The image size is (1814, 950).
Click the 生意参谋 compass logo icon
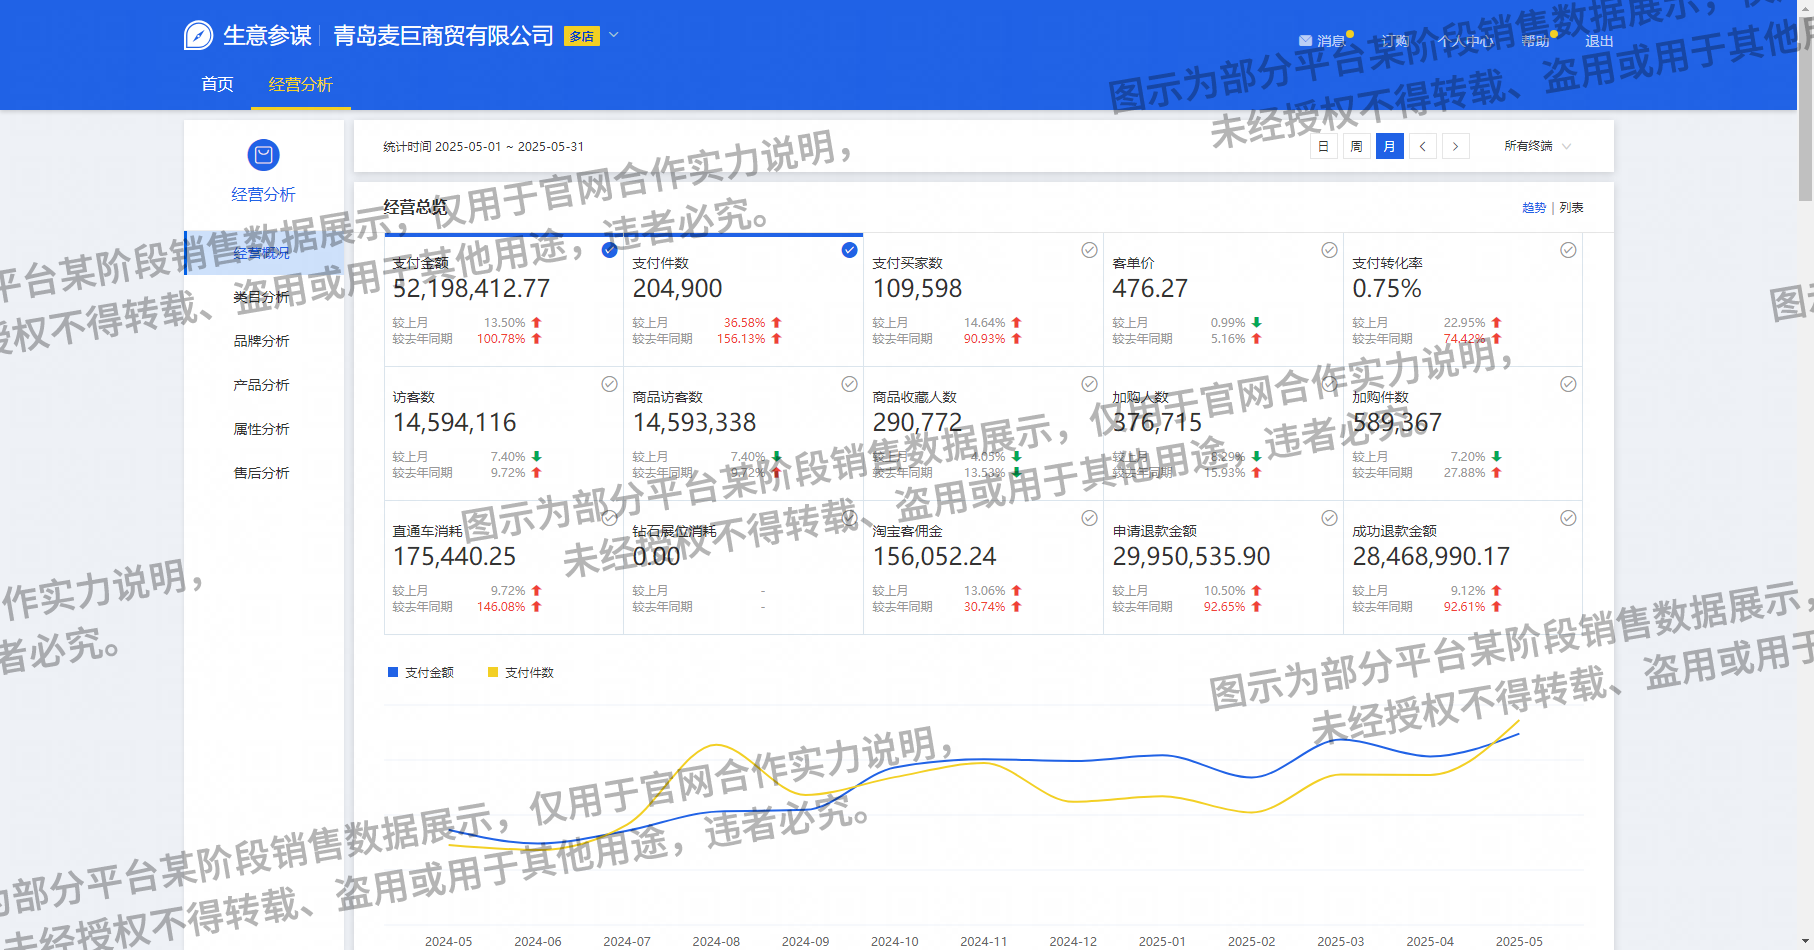(198, 36)
